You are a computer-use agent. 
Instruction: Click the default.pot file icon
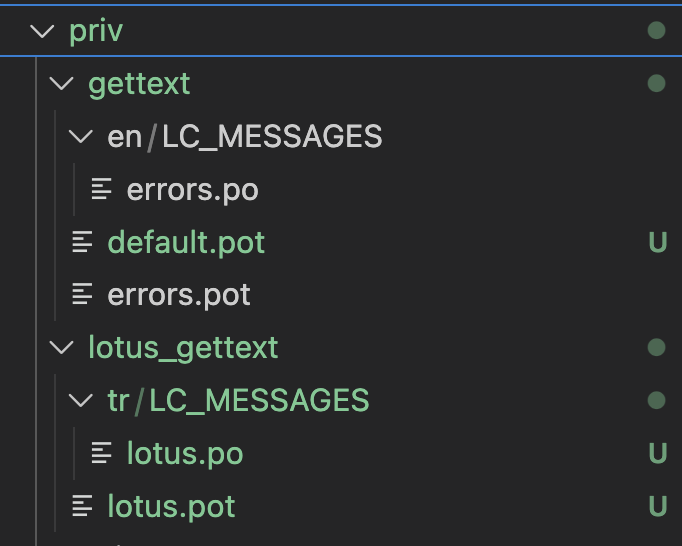point(82,243)
